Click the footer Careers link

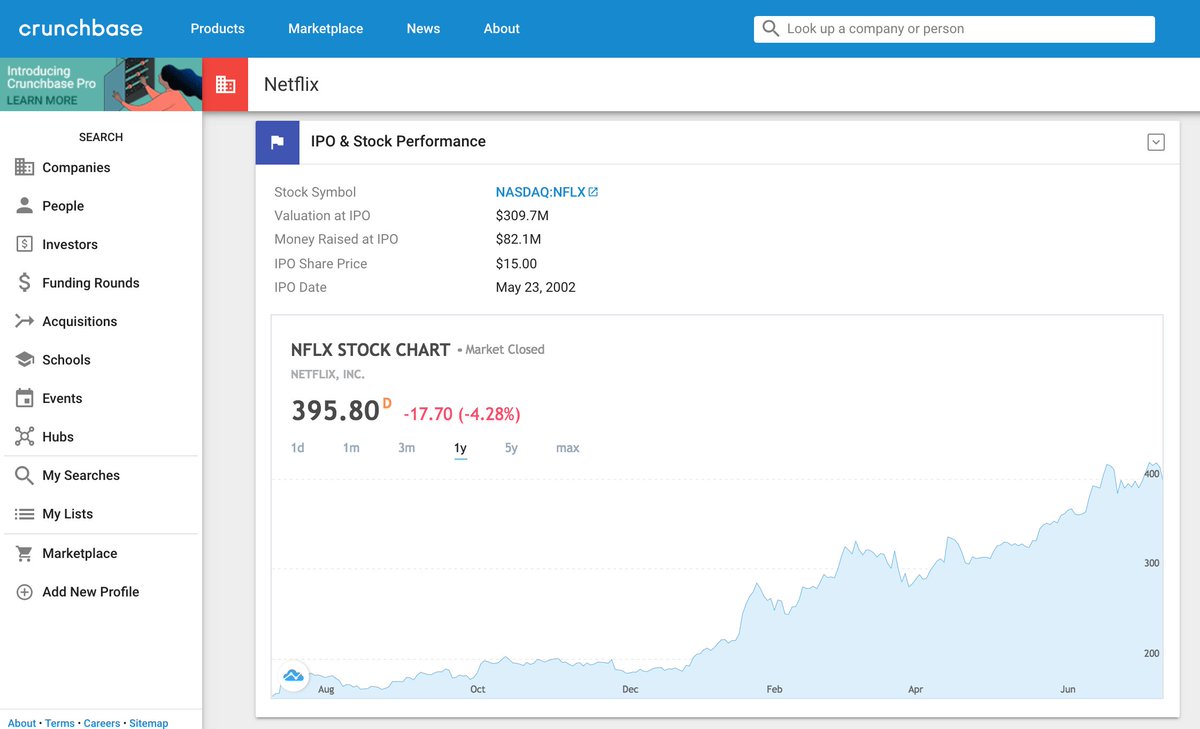pyautogui.click(x=102, y=723)
